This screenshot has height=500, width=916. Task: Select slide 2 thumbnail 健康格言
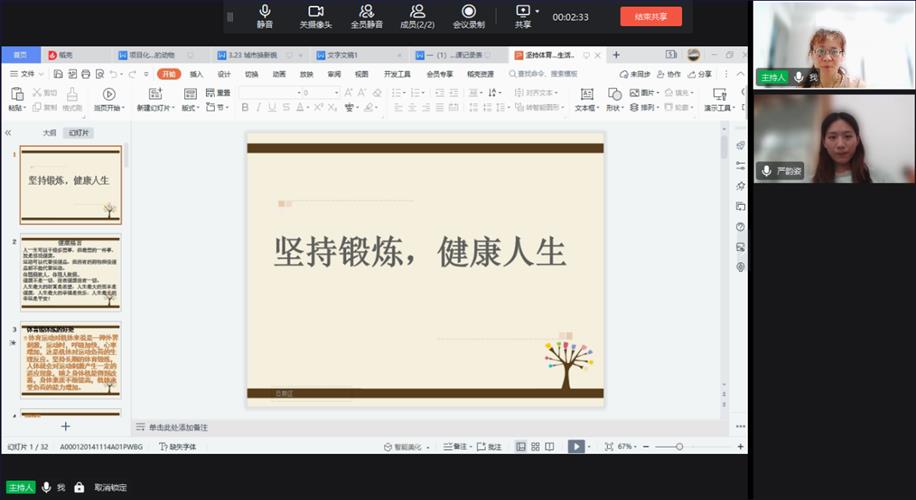71,272
